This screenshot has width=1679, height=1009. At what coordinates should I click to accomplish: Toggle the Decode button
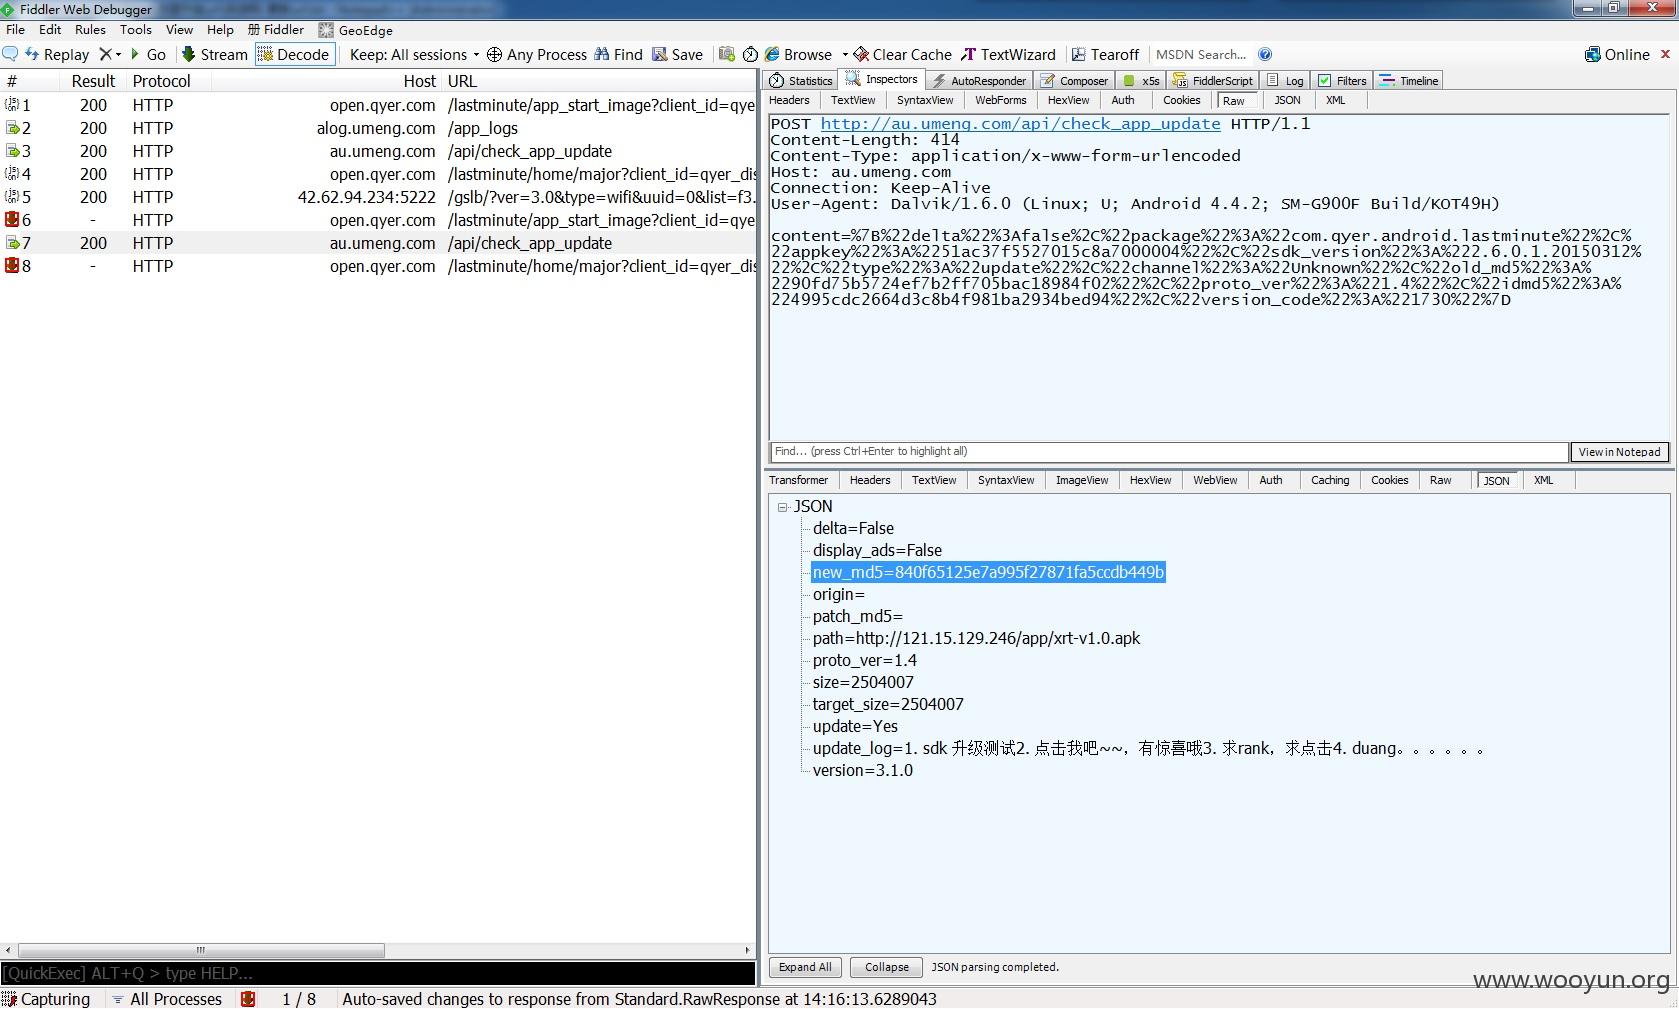294,54
